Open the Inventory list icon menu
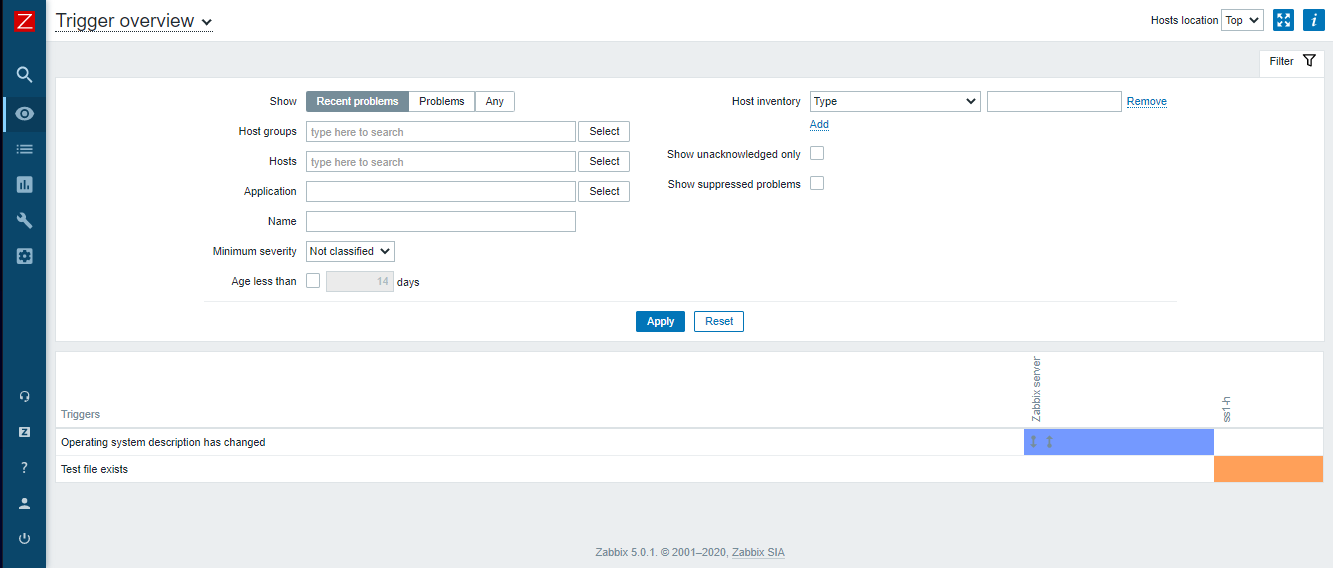The width and height of the screenshot is (1333, 568). [x=25, y=149]
